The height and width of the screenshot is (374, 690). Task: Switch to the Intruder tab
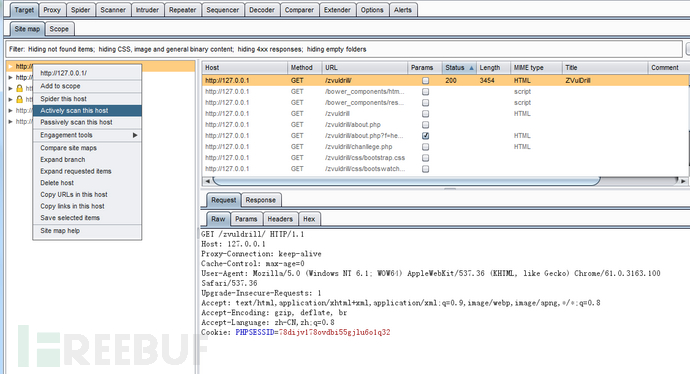coord(147,10)
